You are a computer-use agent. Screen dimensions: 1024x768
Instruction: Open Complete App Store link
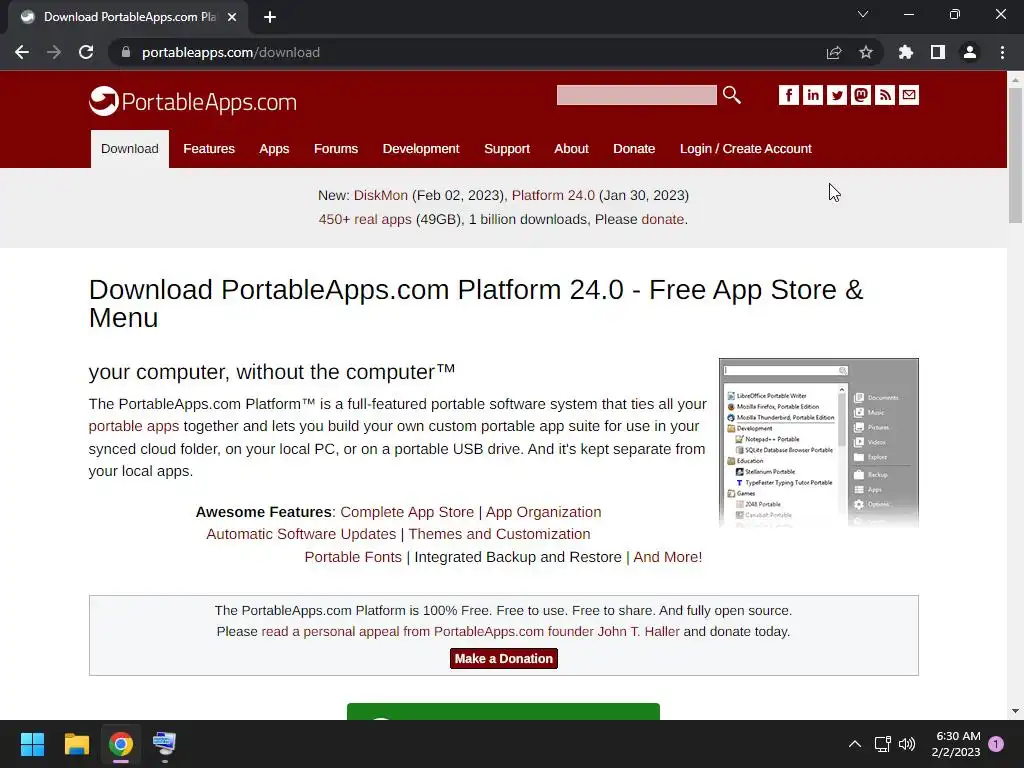(x=407, y=512)
